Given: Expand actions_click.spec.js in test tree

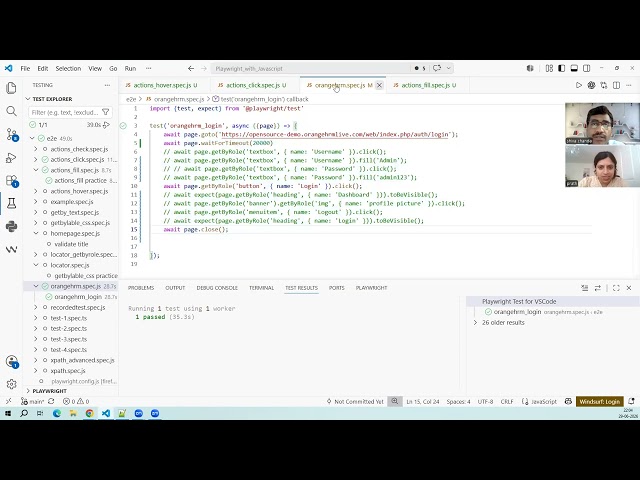Looking at the screenshot, I should tap(36, 160).
